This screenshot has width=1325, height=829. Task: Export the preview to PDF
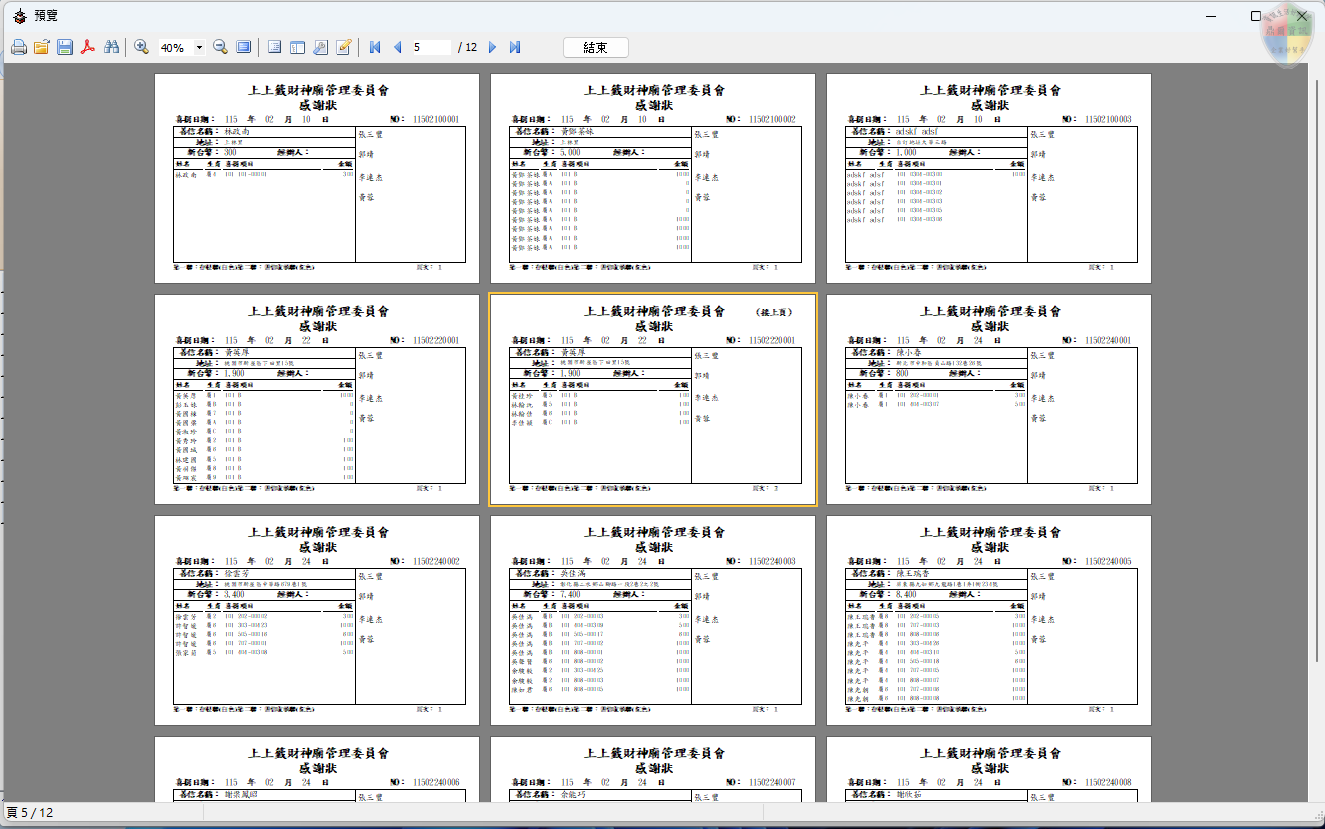tap(88, 47)
